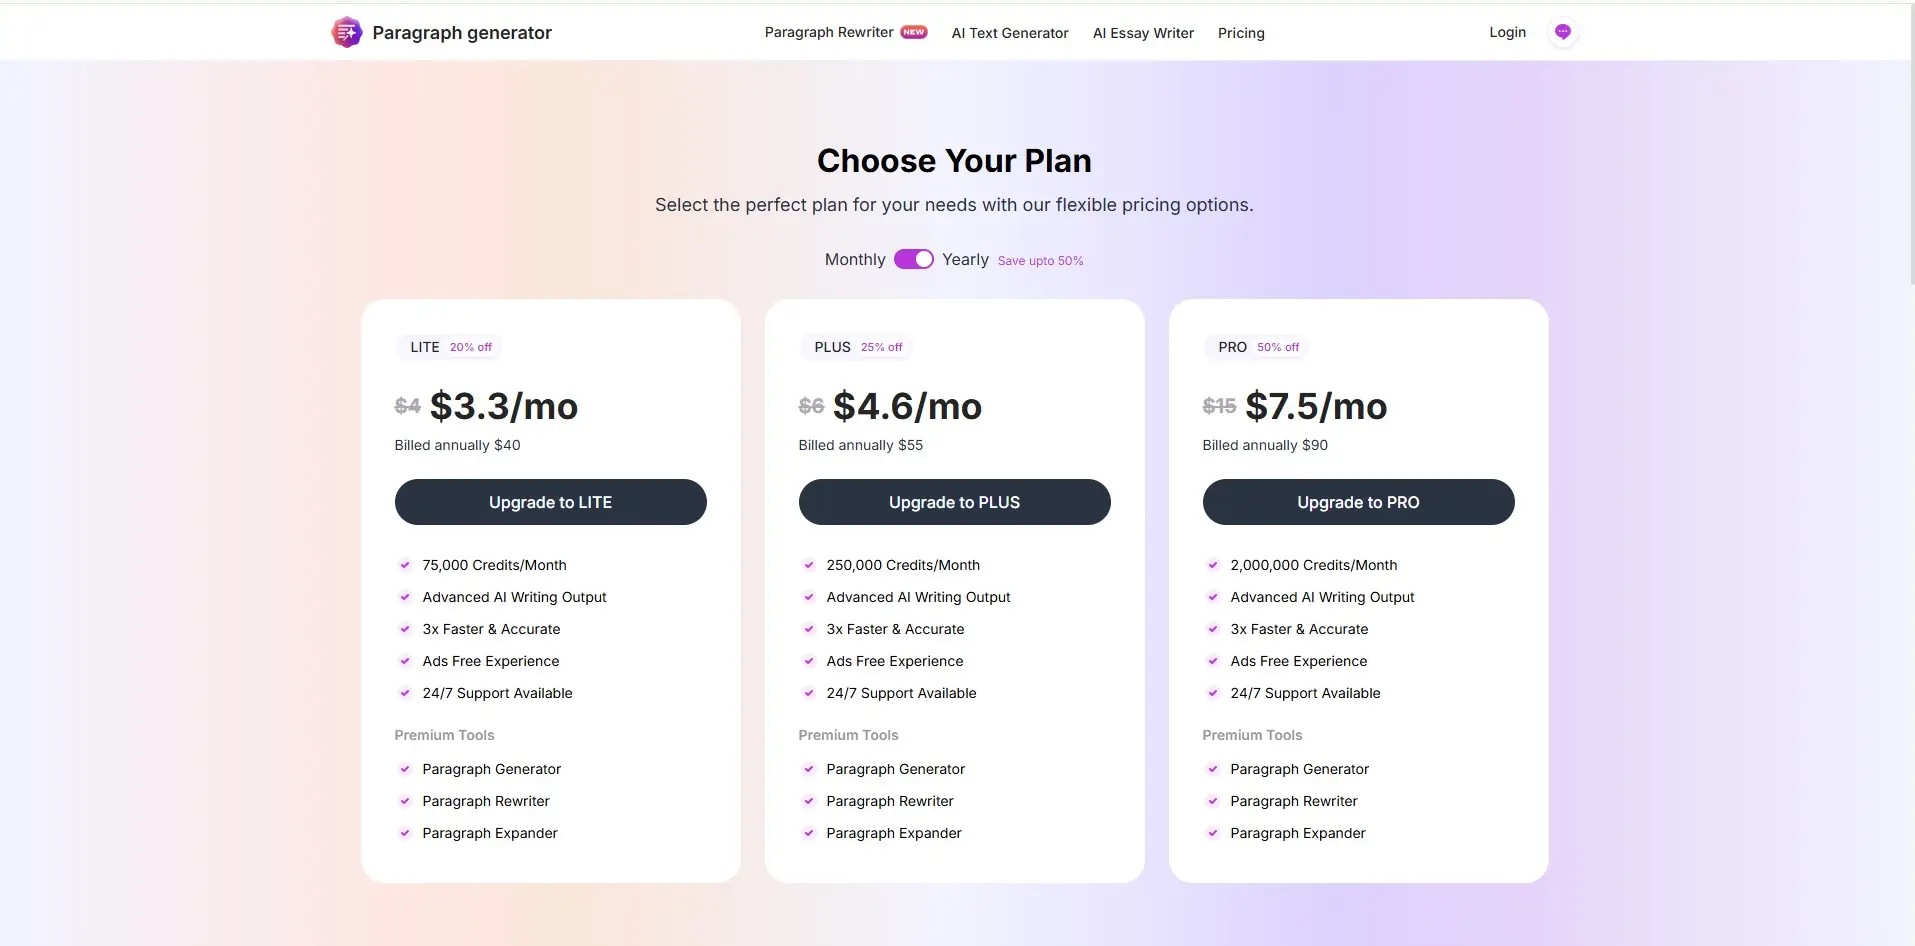The image size is (1915, 946).
Task: Click checkmark beside 75,000 Credits/Month in LITE
Action: (404, 565)
